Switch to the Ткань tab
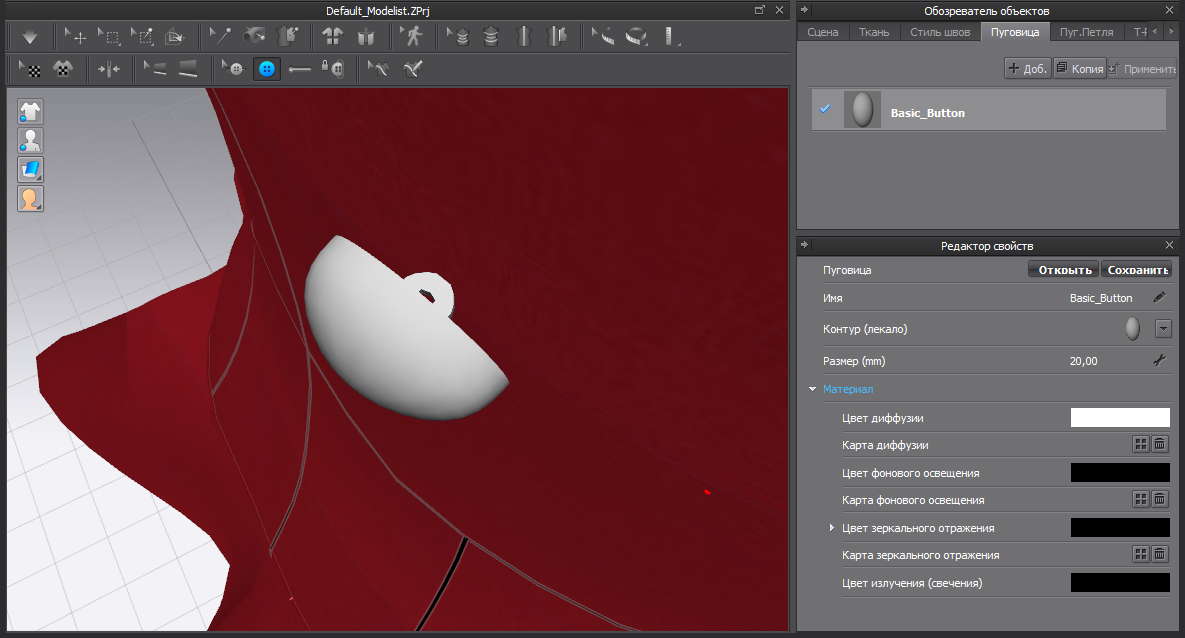Screen dimensions: 1185x638 [873, 32]
